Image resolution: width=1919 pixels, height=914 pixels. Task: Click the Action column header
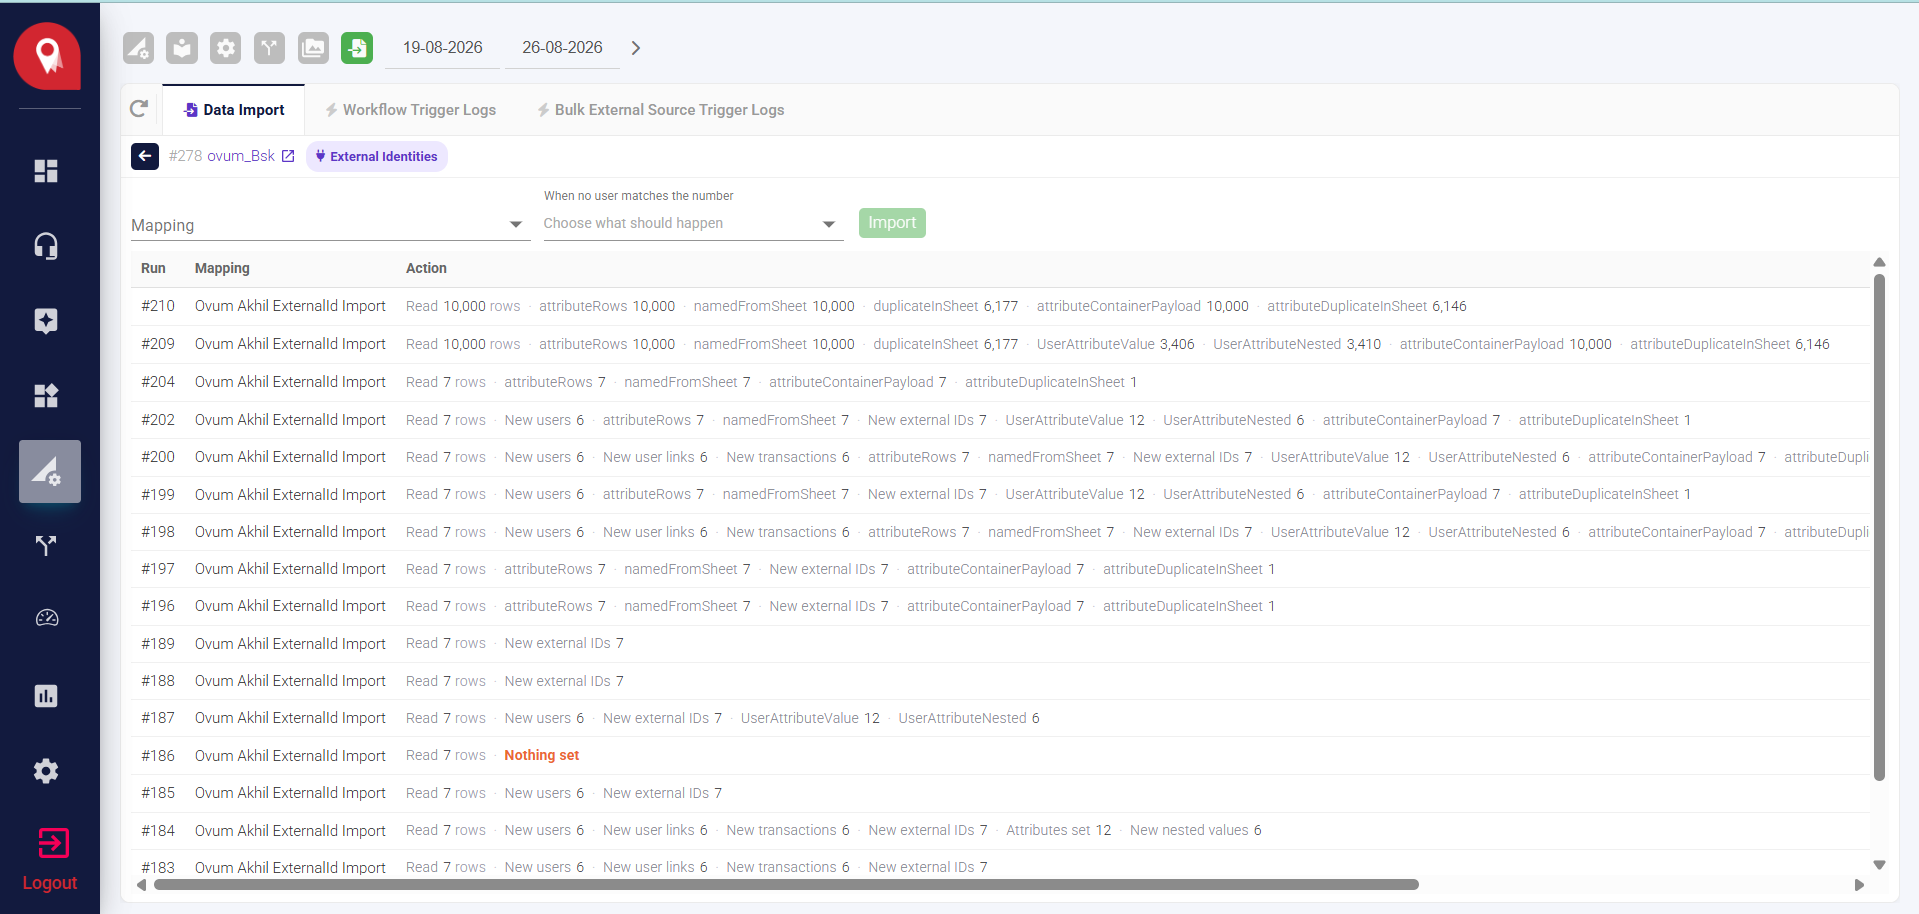[x=426, y=268]
